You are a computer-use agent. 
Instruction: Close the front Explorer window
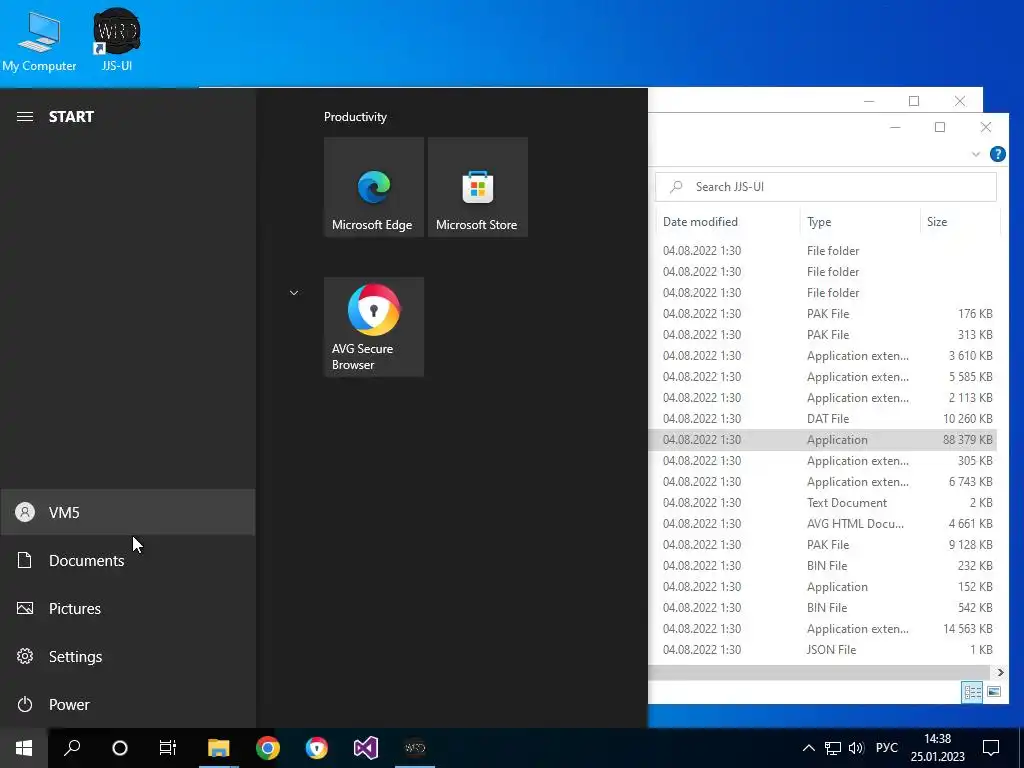tap(985, 127)
